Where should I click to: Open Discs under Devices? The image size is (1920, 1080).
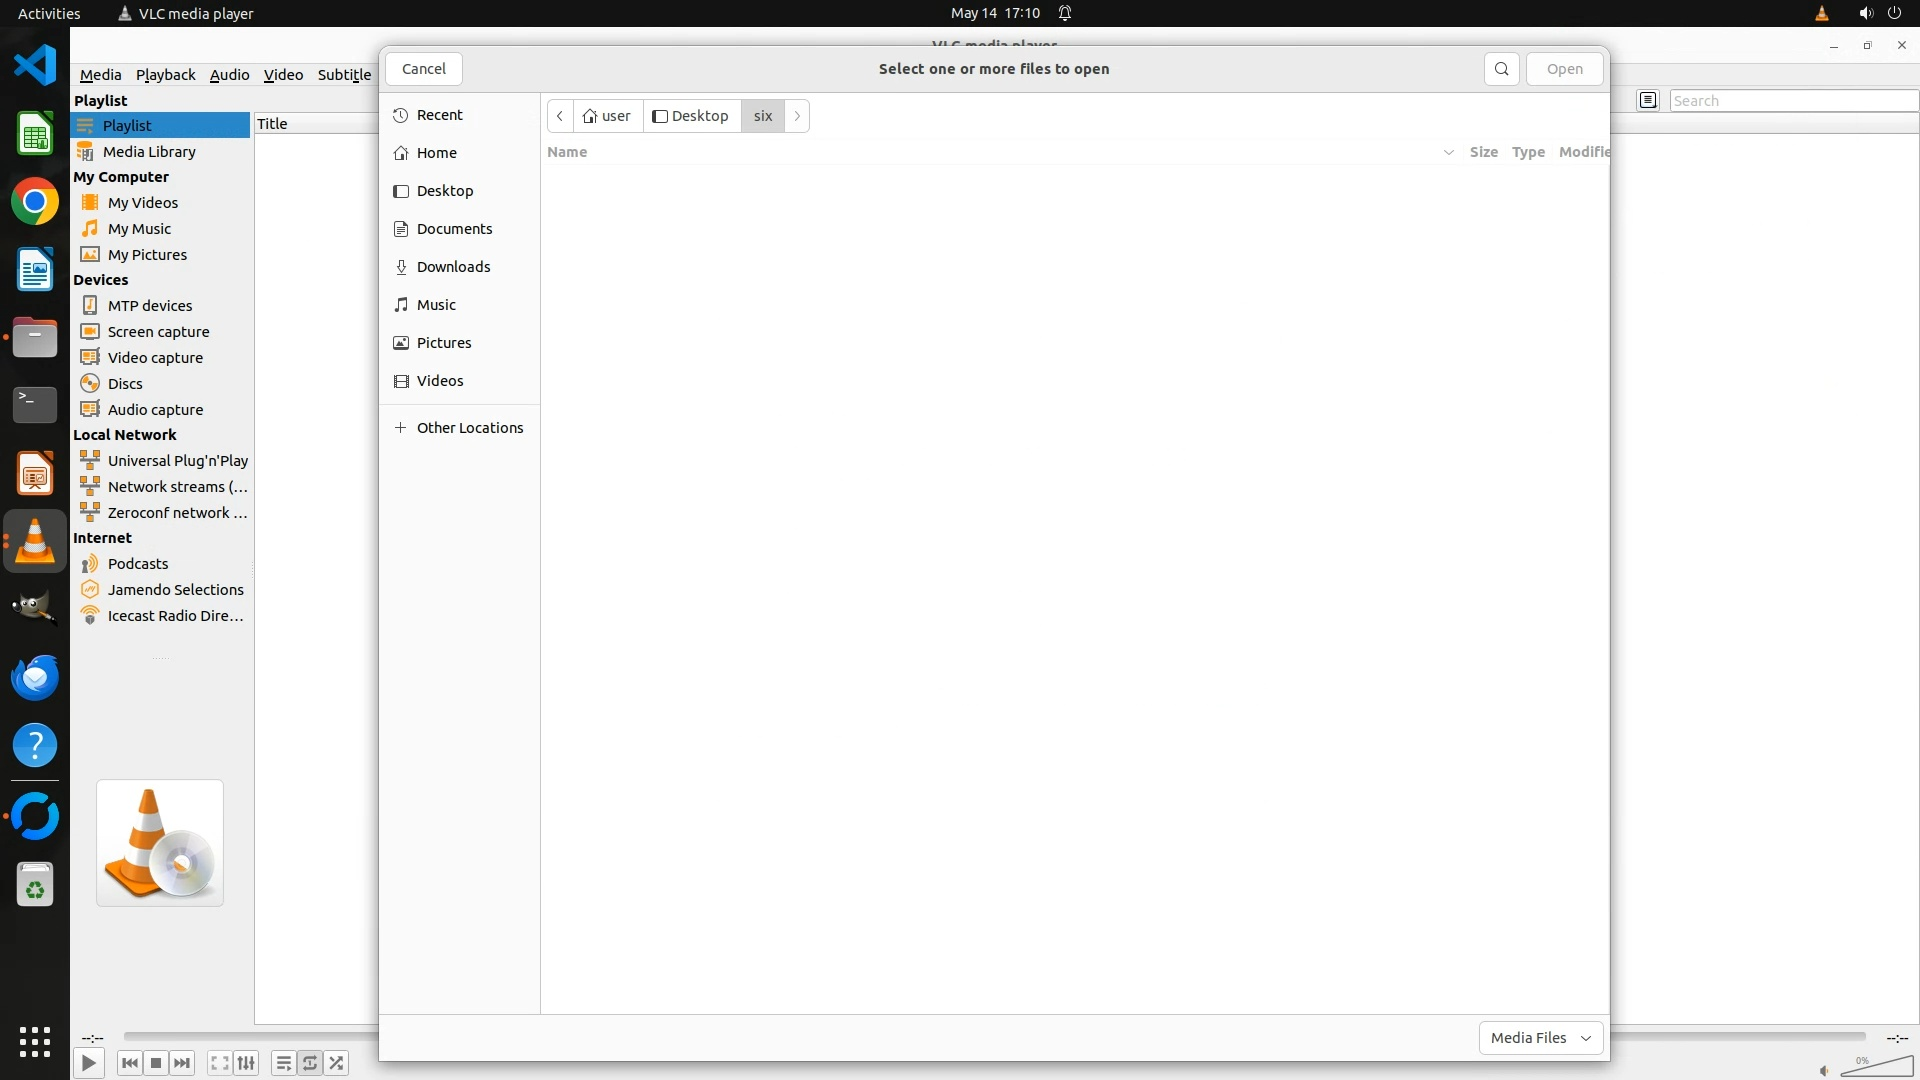[125, 384]
